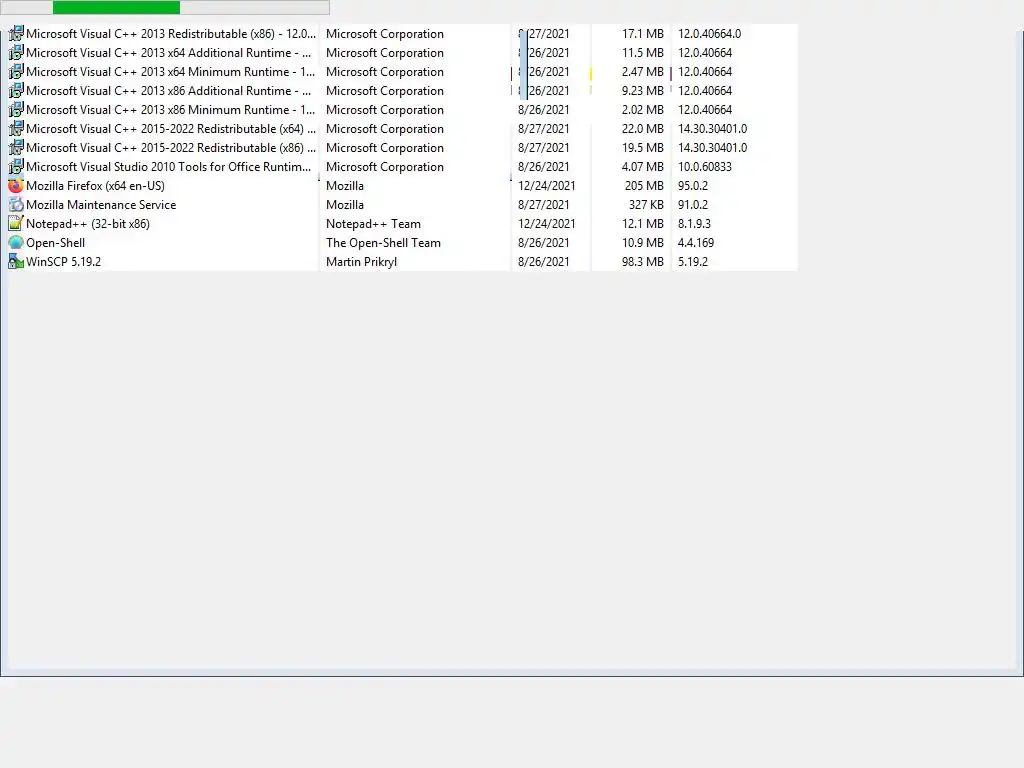1024x768 pixels.
Task: Select Visual Studio 2010 Tools for Office Runtime
Action: (168, 167)
